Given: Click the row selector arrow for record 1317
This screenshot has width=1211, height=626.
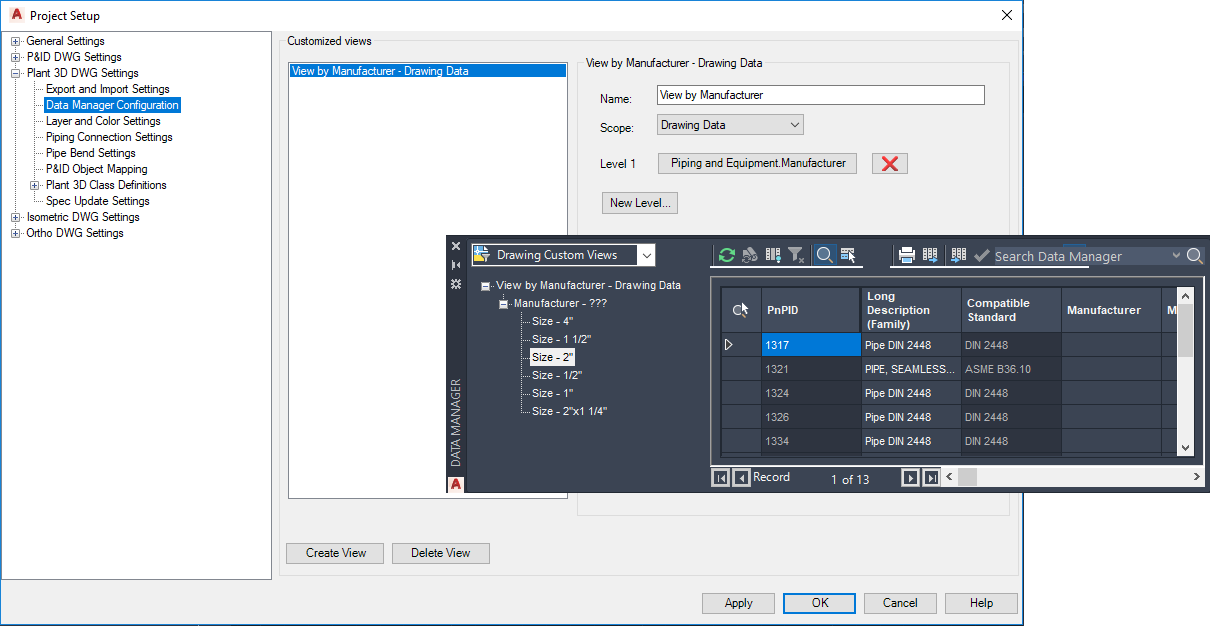Looking at the screenshot, I should [729, 345].
